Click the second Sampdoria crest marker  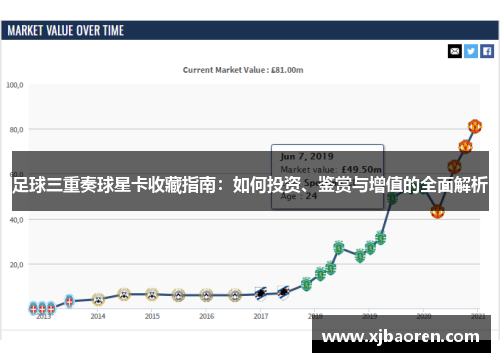[283, 293]
